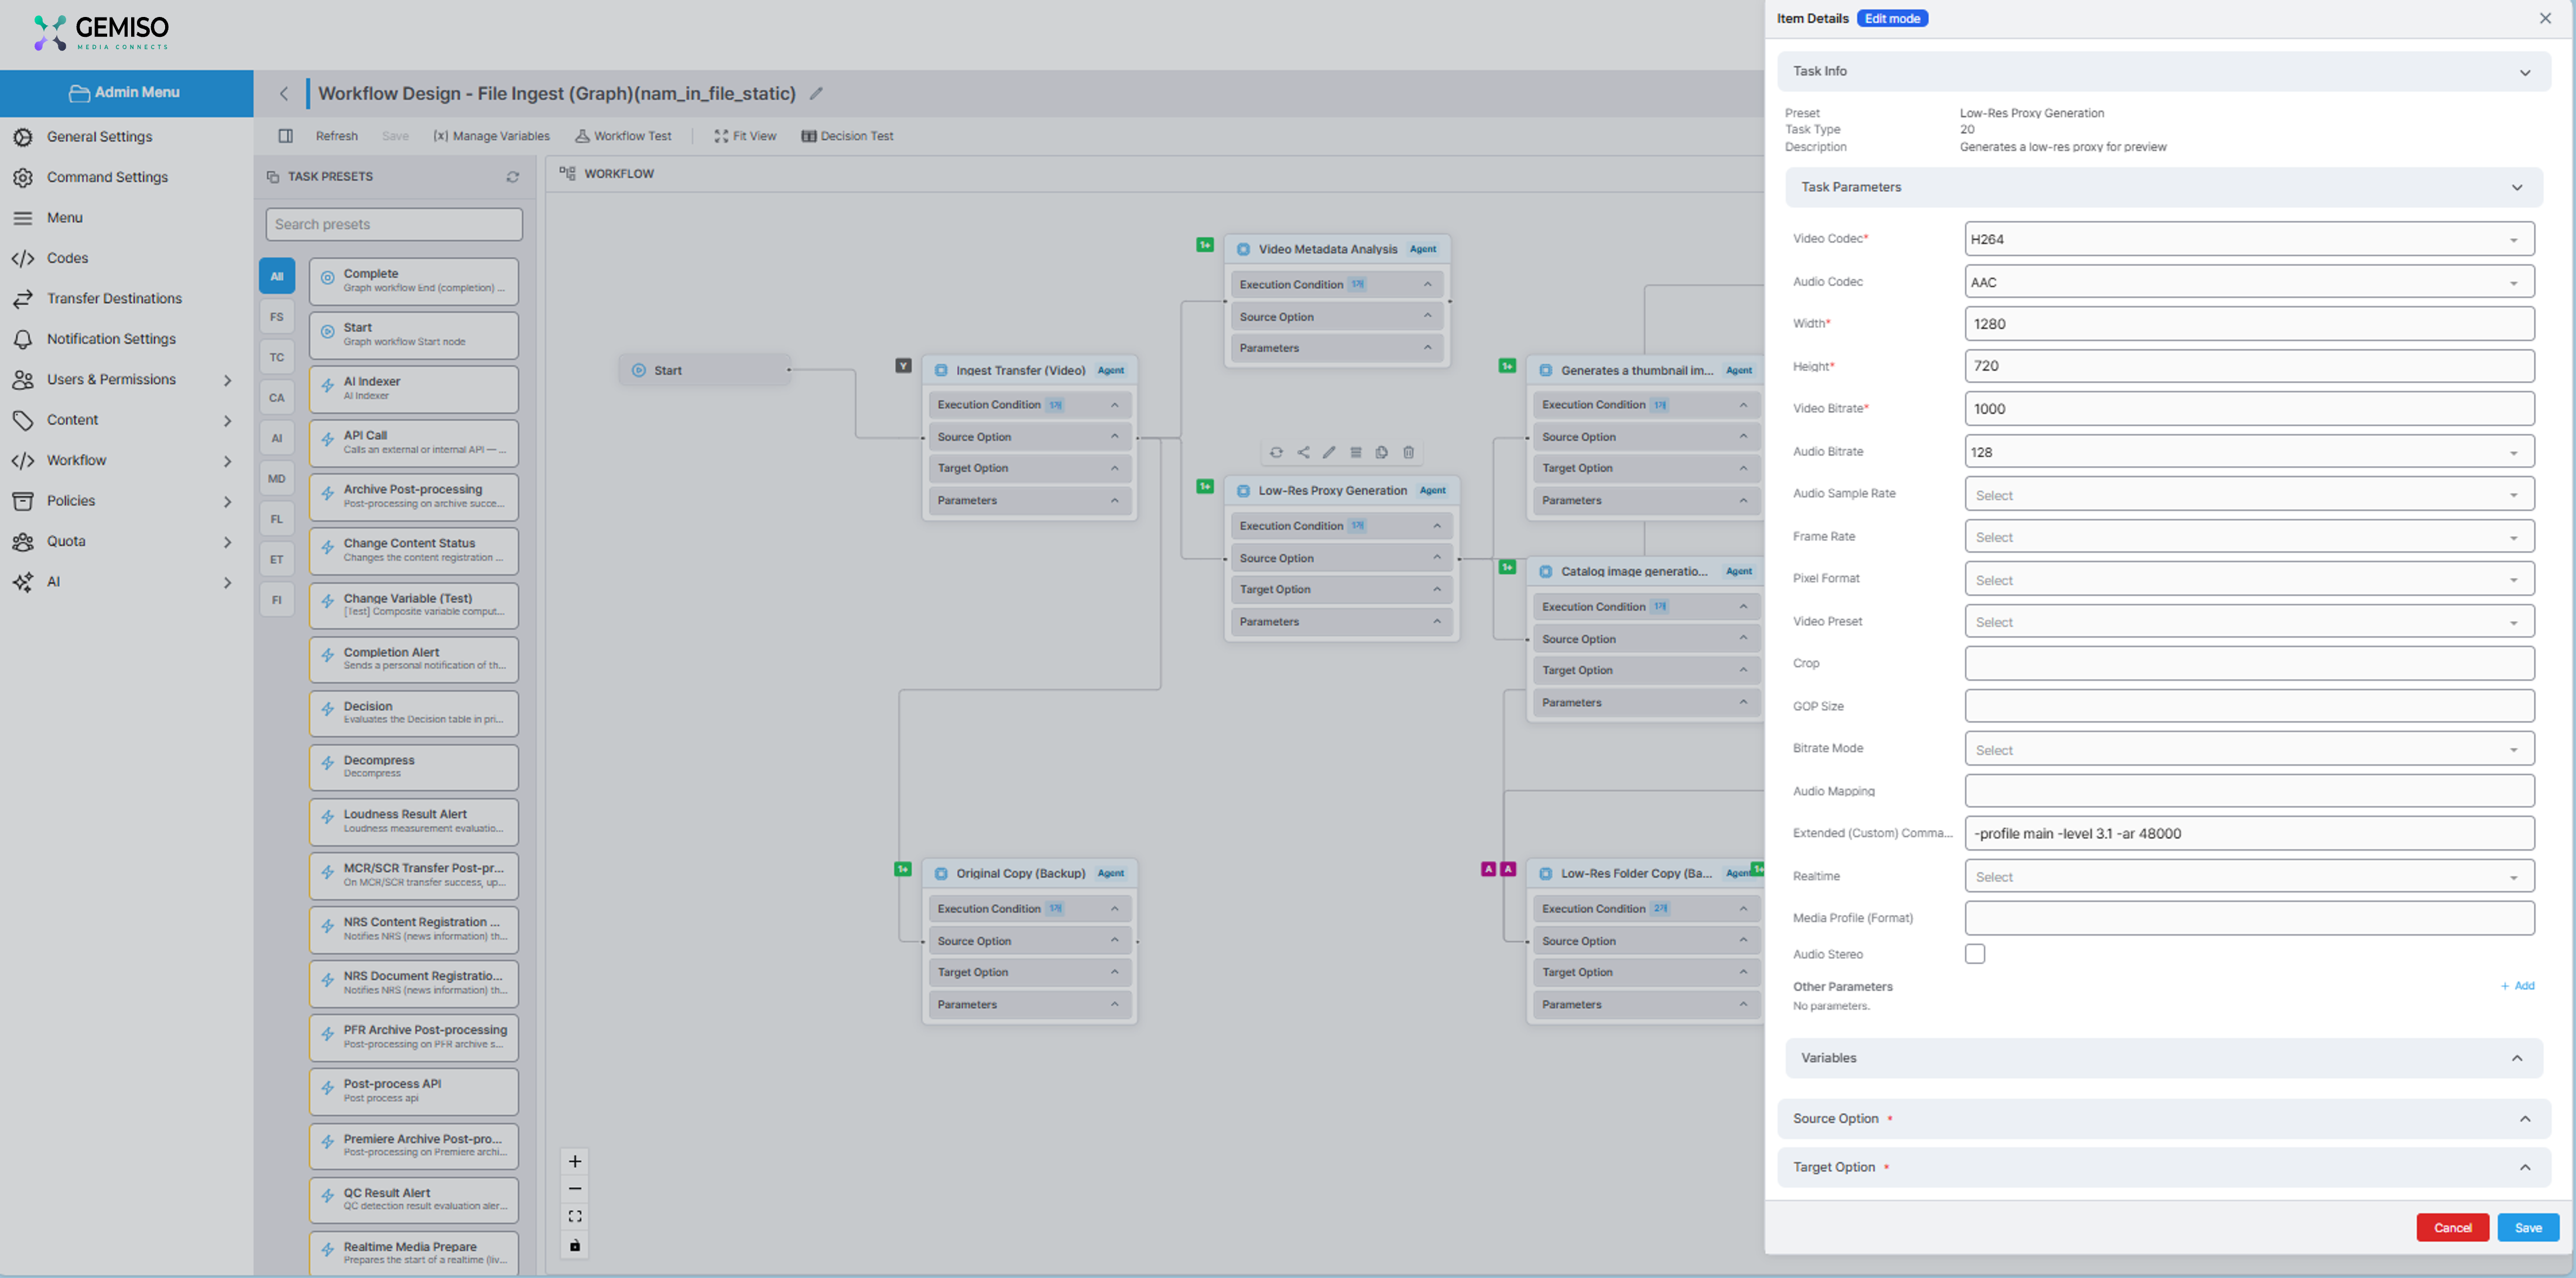This screenshot has width=2576, height=1278.
Task: Select the FS preset category tab
Action: click(277, 317)
